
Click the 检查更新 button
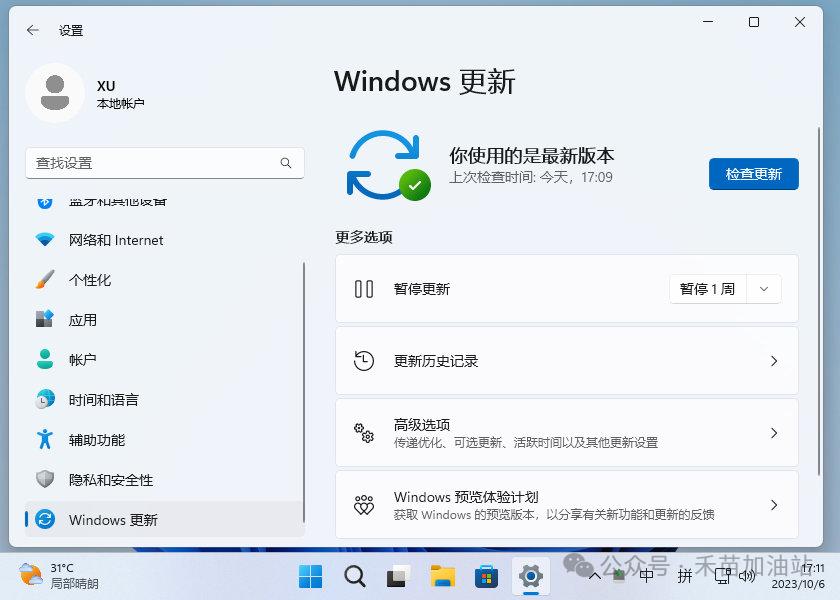coord(753,174)
